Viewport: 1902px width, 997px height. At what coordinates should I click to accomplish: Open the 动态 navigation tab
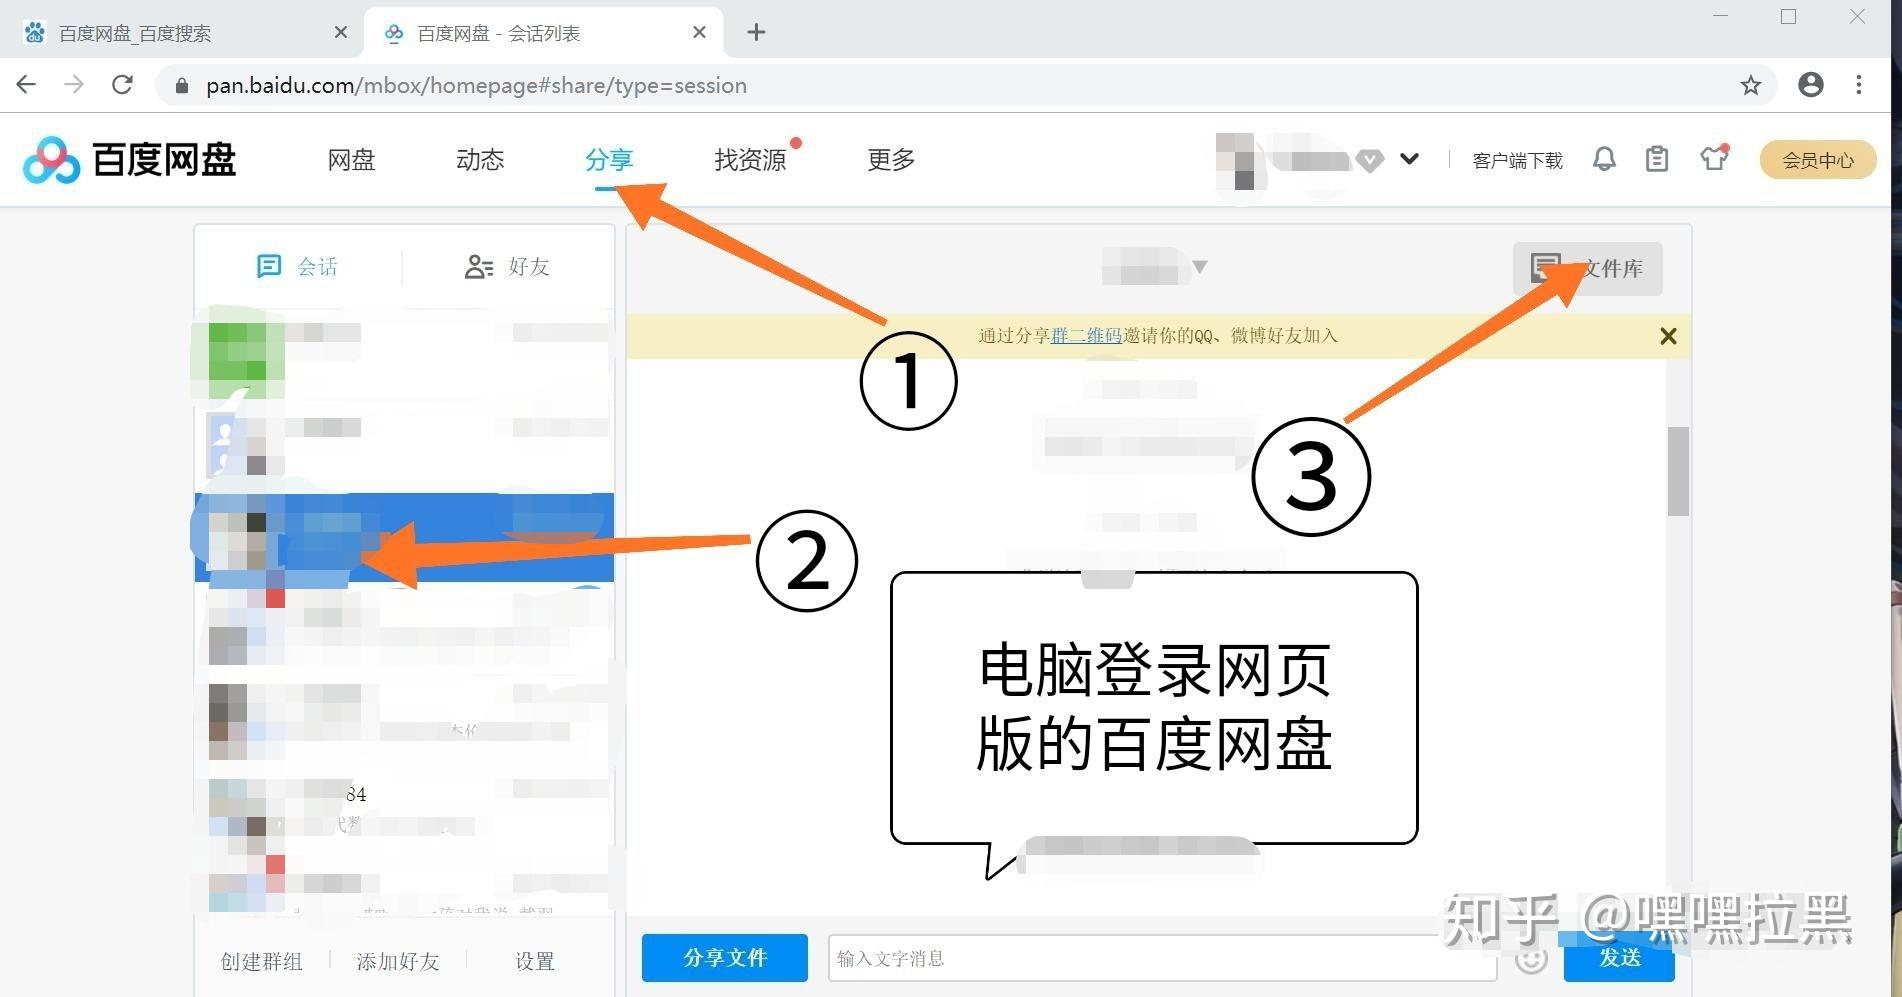(x=480, y=160)
